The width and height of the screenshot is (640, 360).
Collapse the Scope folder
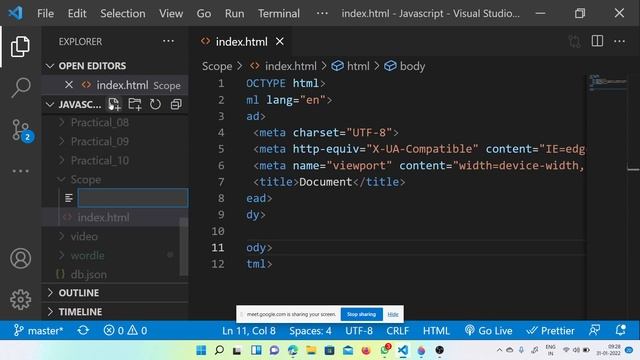[x=86, y=180]
